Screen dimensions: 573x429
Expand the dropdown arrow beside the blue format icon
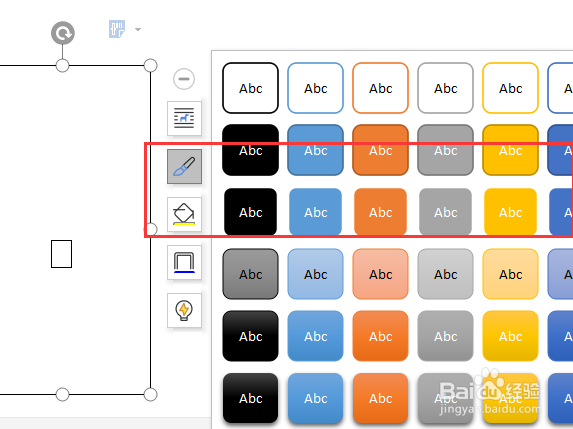pyautogui.click(x=138, y=29)
